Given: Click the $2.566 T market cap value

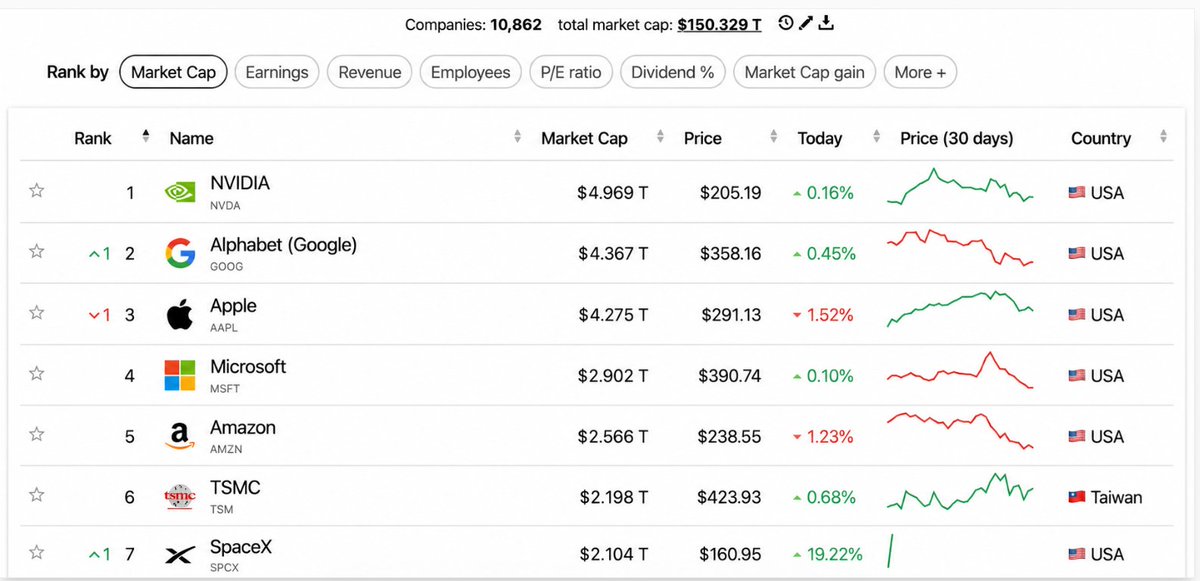Looking at the screenshot, I should 612,437.
